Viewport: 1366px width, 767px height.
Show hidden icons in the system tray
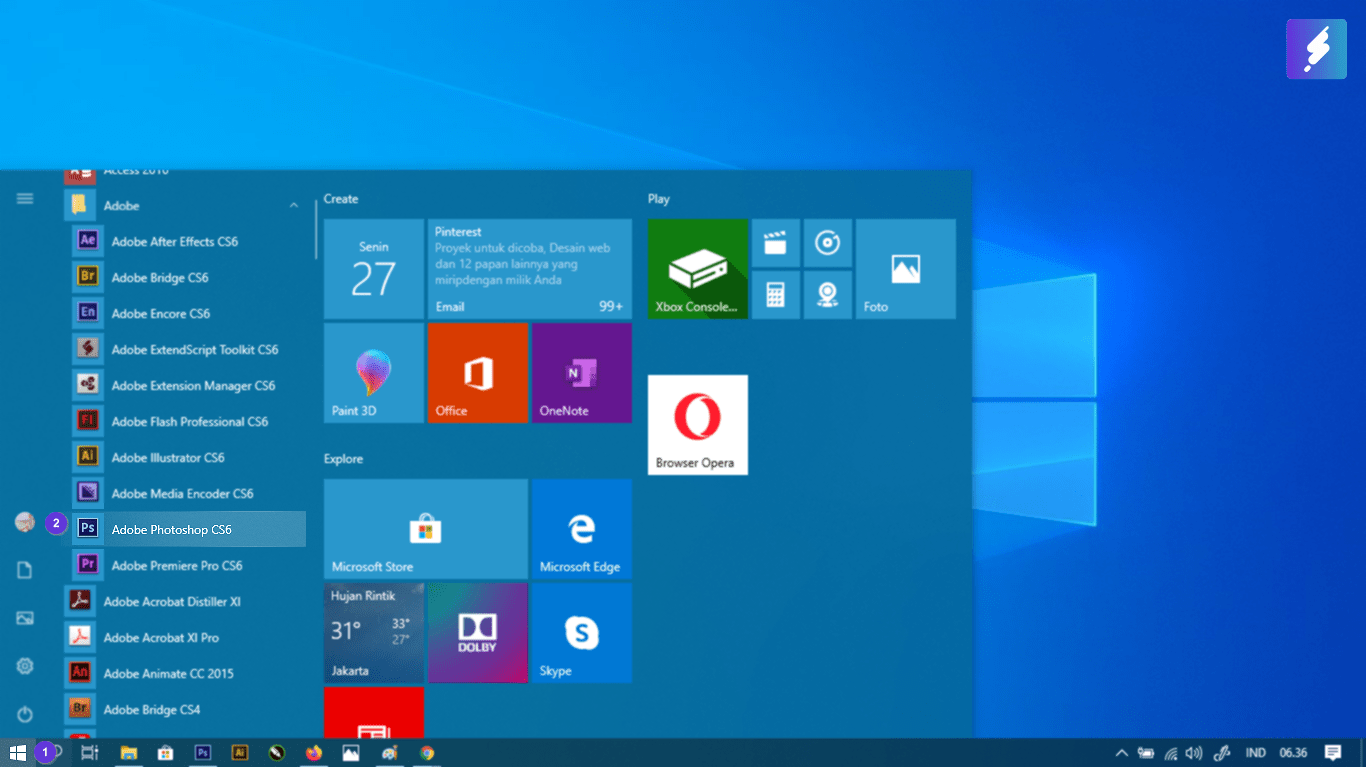pyautogui.click(x=1121, y=753)
